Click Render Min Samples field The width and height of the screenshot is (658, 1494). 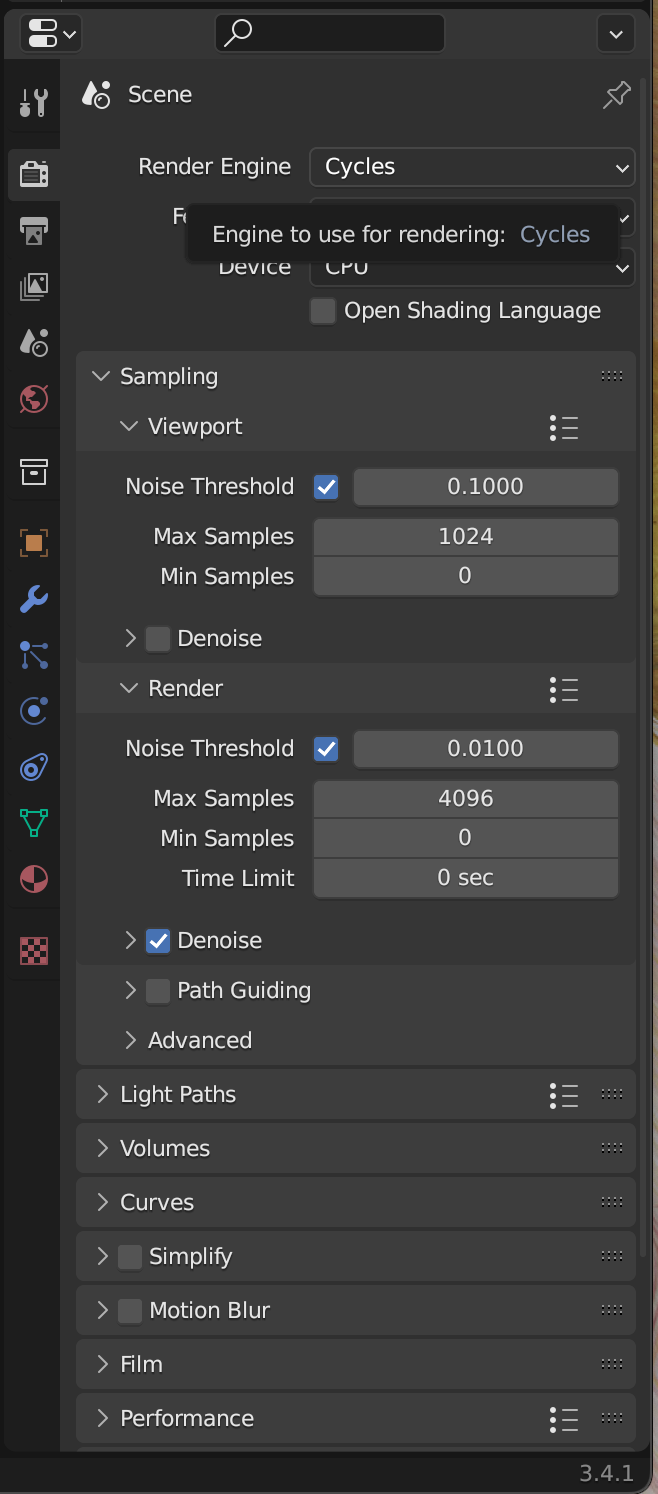coord(466,838)
